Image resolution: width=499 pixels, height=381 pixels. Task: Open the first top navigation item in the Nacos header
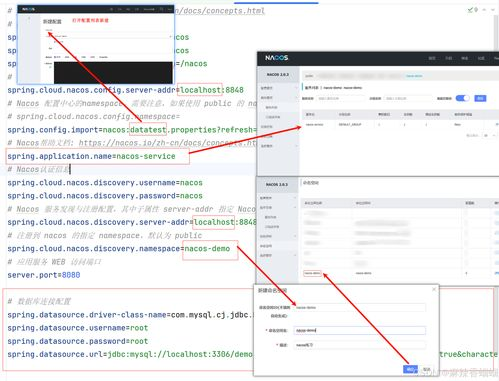[x=432, y=58]
